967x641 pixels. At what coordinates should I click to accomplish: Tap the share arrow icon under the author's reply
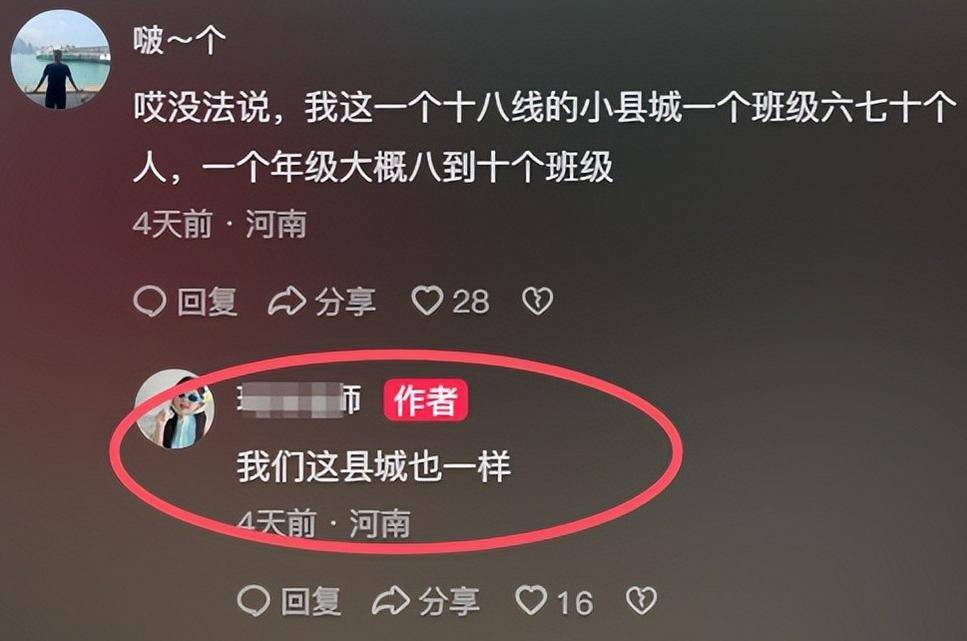(x=391, y=601)
